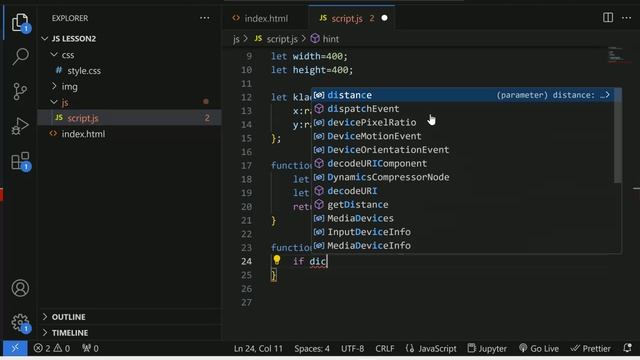Click the lightbulb code action on line 24

click(x=277, y=260)
